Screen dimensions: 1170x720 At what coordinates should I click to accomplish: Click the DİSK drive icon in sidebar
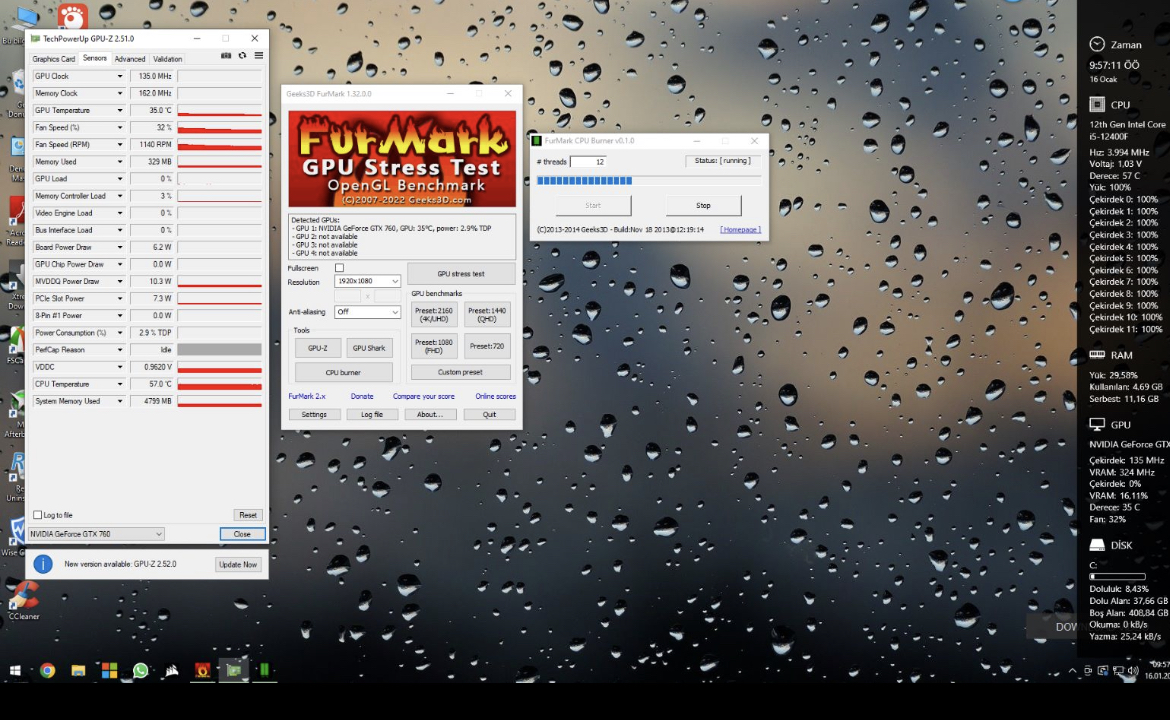pyautogui.click(x=1097, y=545)
